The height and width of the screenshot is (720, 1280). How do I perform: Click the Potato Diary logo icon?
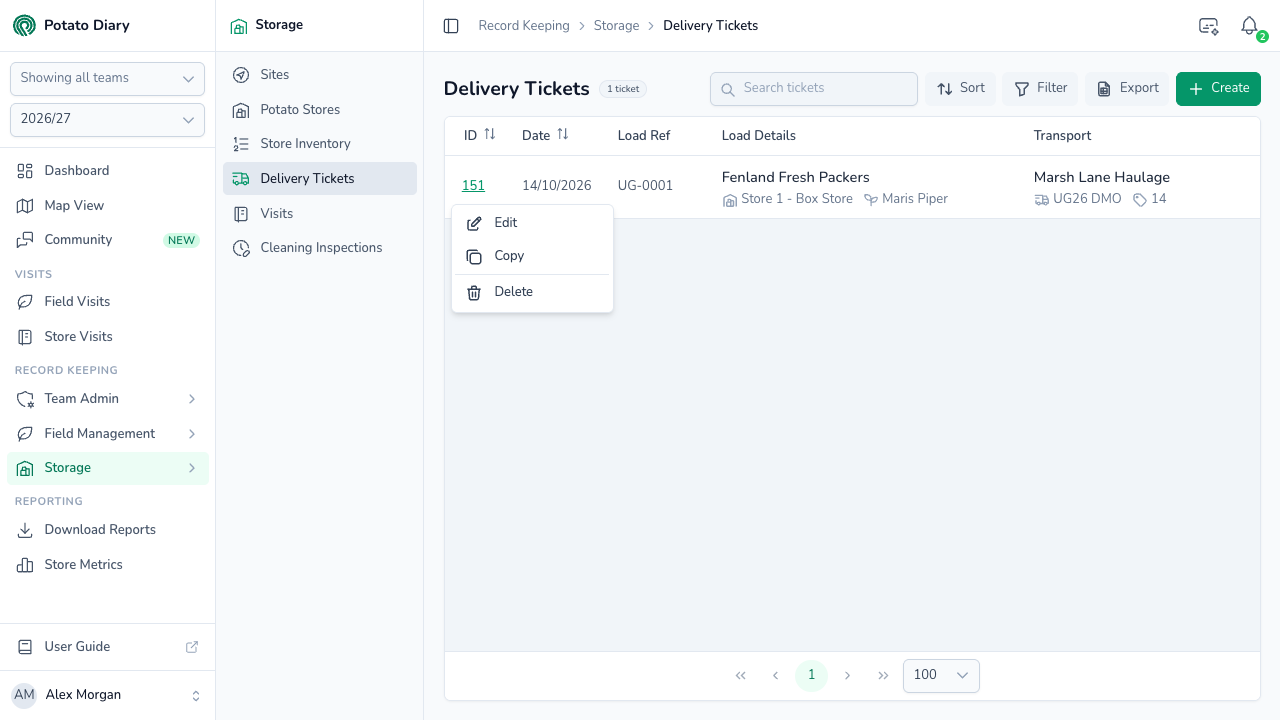tap(24, 25)
